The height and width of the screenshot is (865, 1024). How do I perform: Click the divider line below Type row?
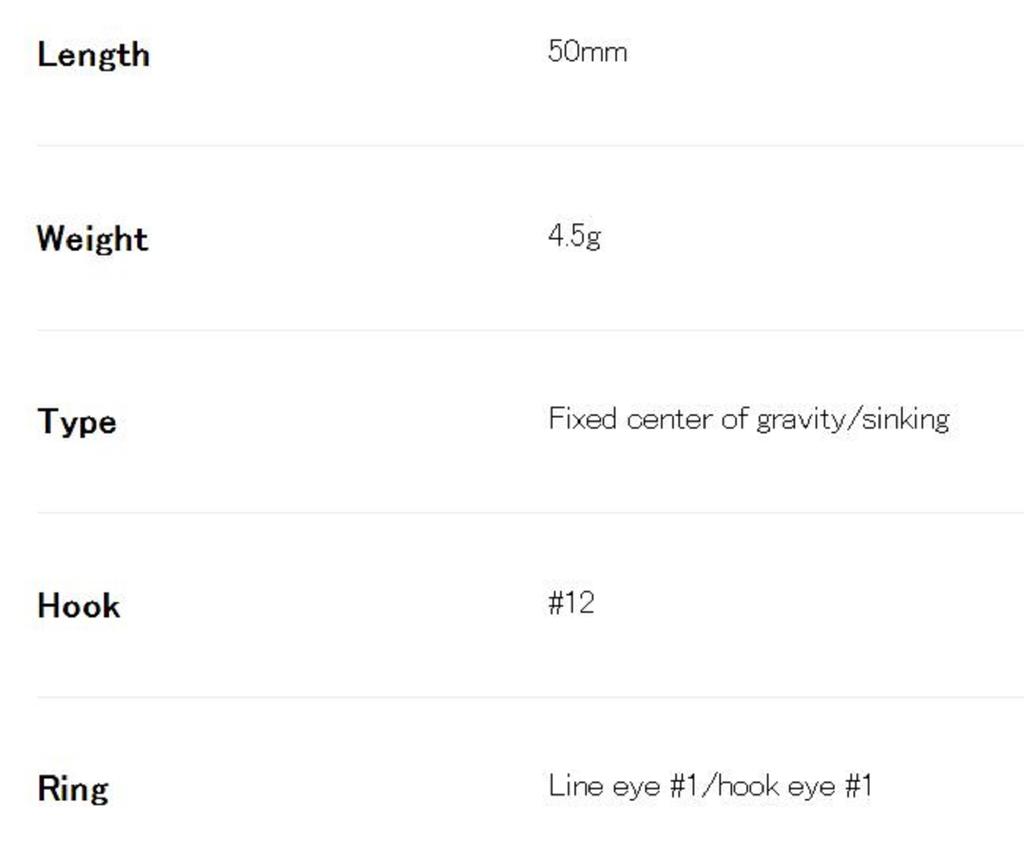pos(530,513)
